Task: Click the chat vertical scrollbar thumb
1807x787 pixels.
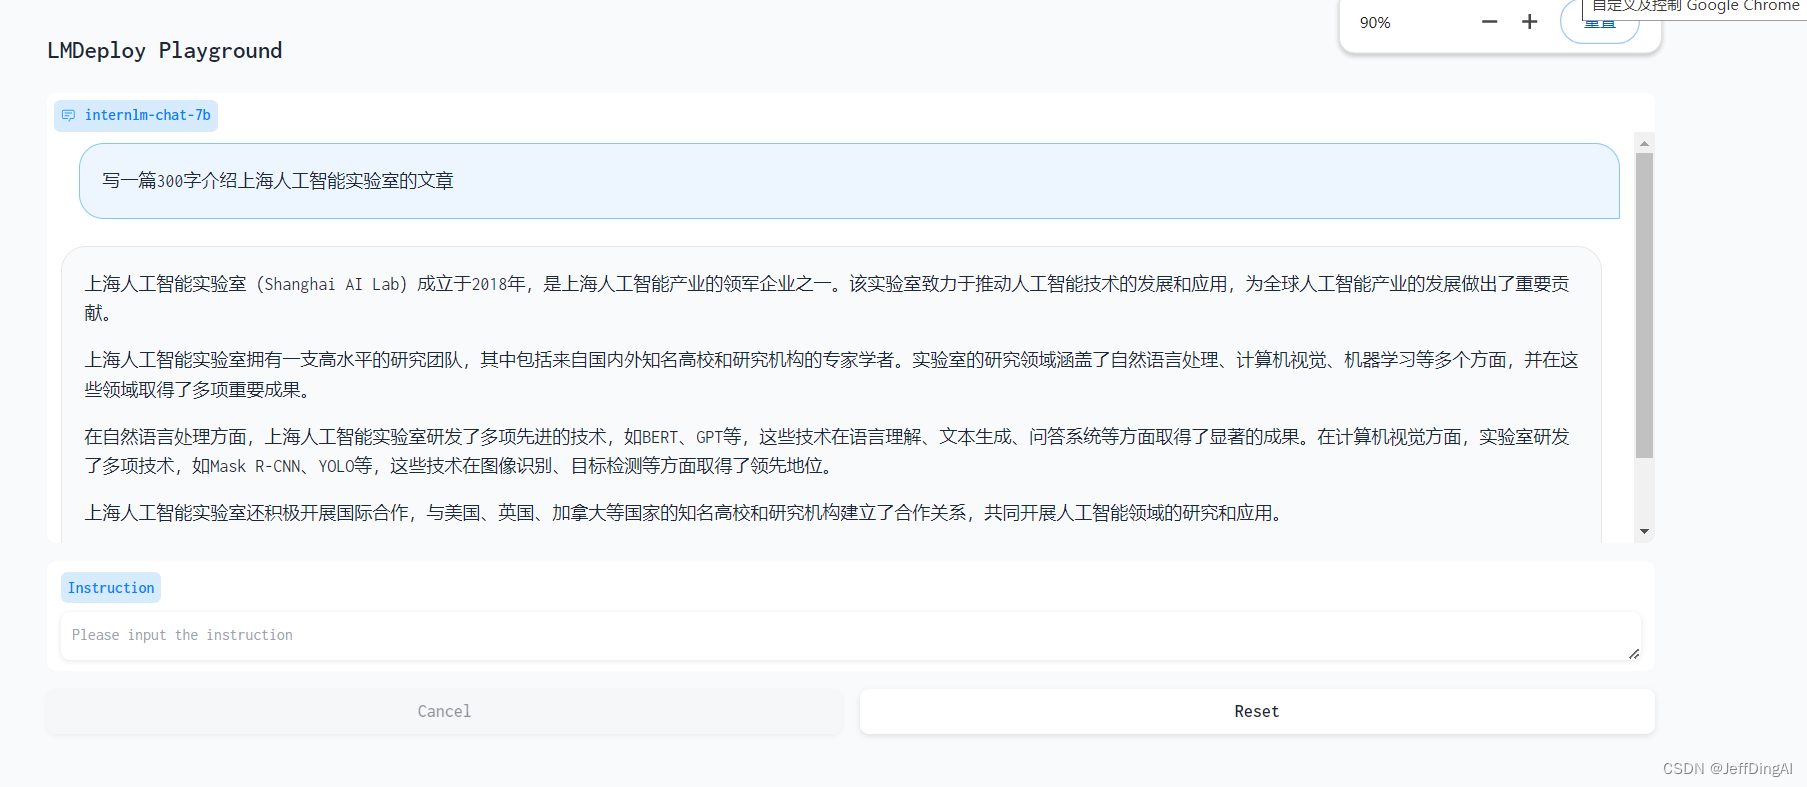Action: [x=1644, y=305]
